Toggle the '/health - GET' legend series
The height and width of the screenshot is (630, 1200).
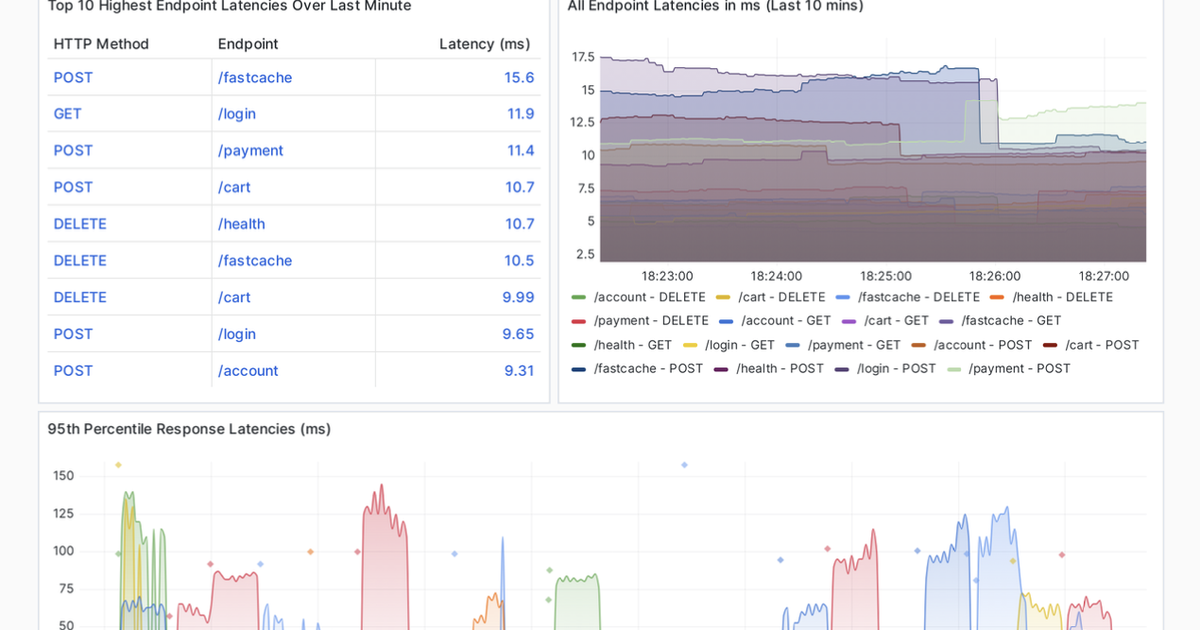click(633, 345)
